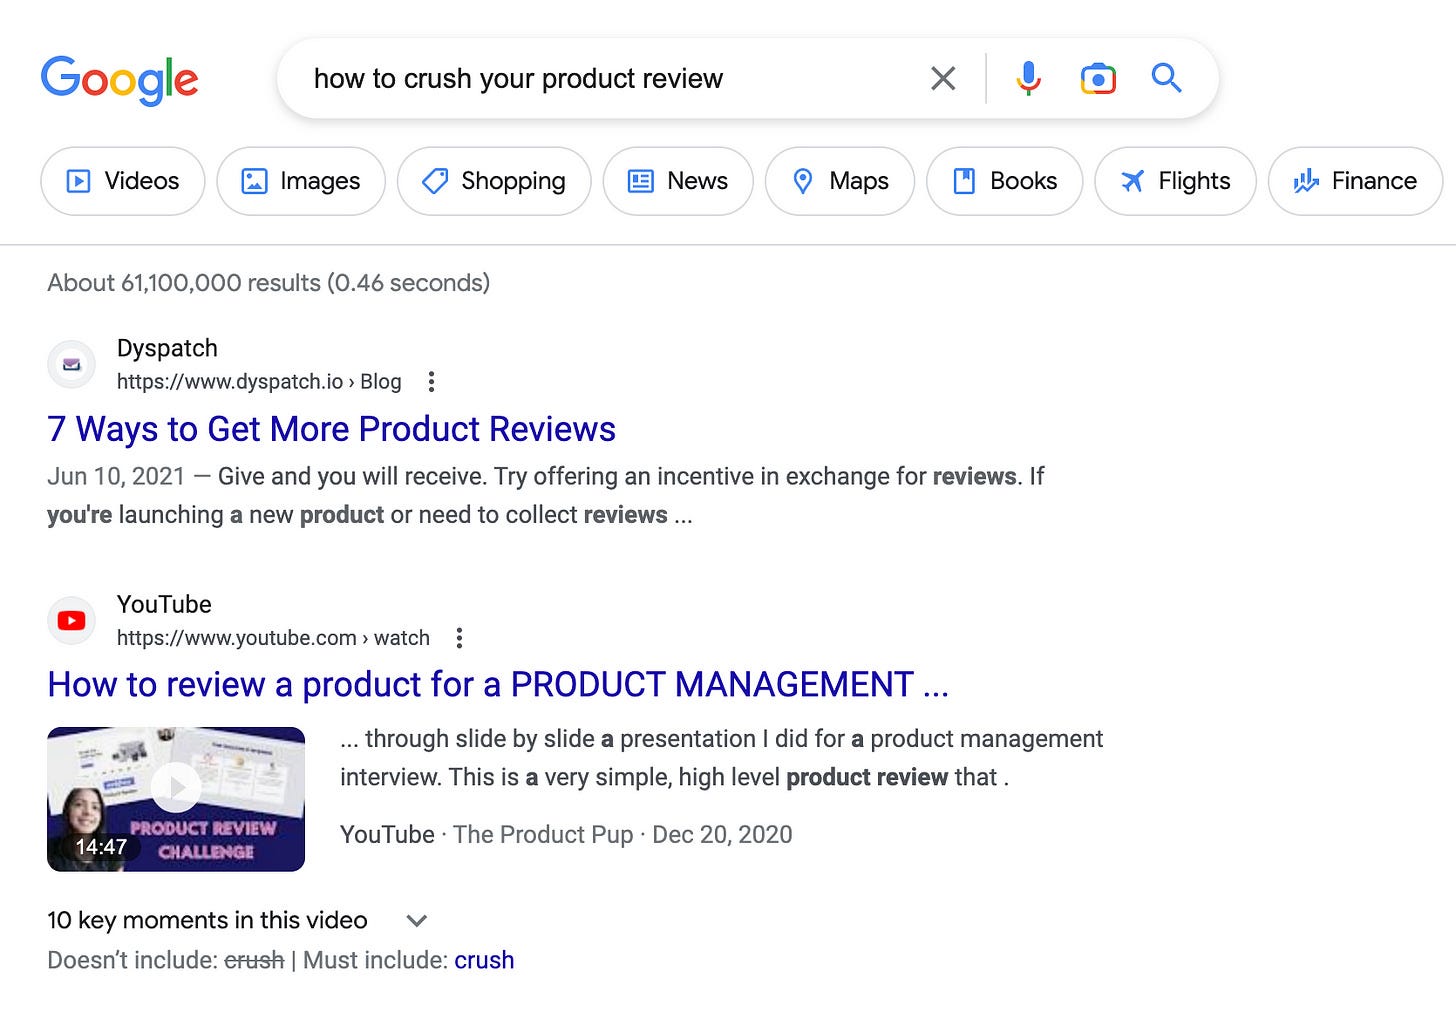The image size is (1456, 1011).
Task: Click the Dyspatch site favicon
Action: click(x=71, y=364)
